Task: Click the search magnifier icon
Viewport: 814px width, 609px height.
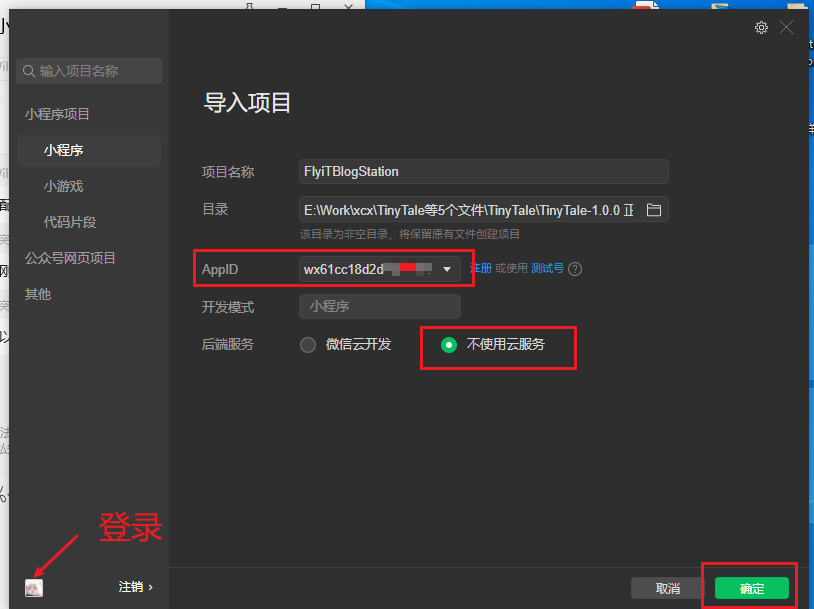Action: click(29, 71)
